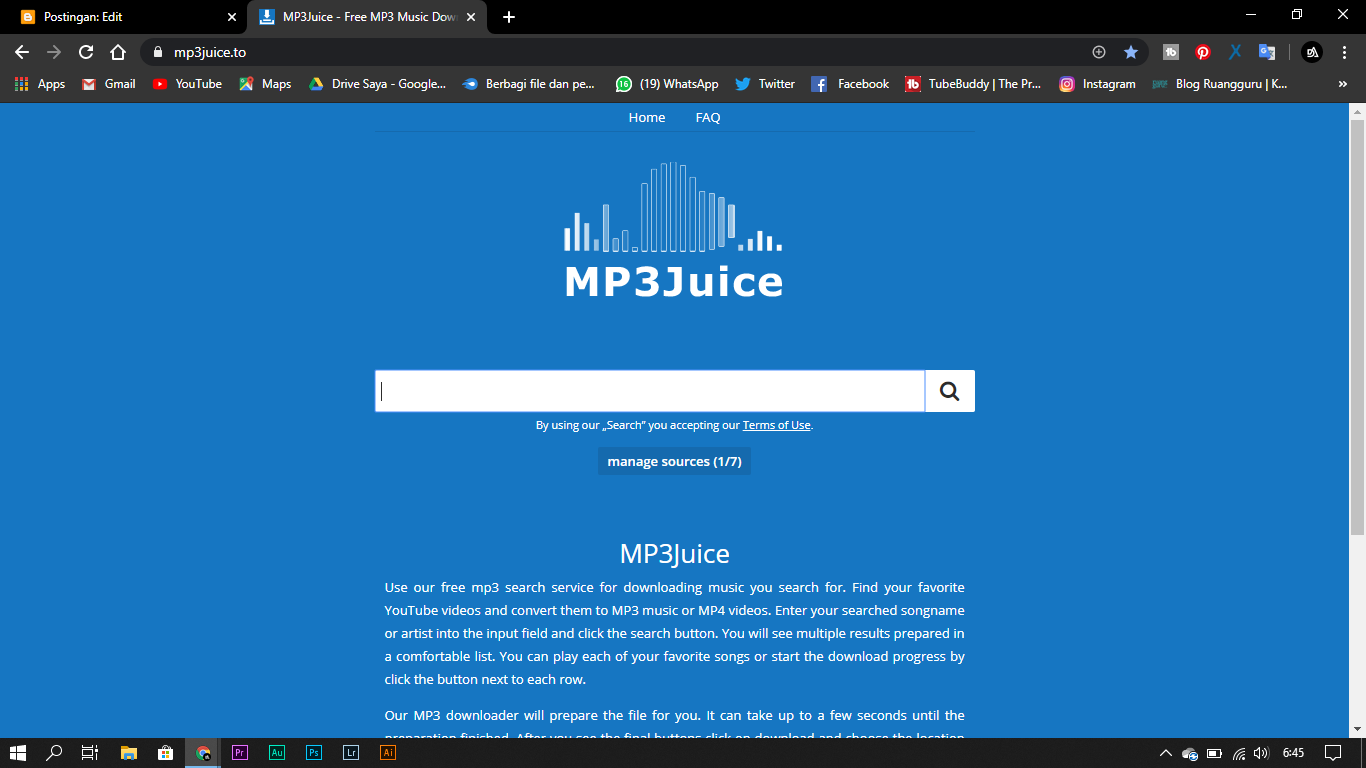Image resolution: width=1366 pixels, height=768 pixels.
Task: Open the Pinterest extension icon
Action: click(x=1203, y=52)
